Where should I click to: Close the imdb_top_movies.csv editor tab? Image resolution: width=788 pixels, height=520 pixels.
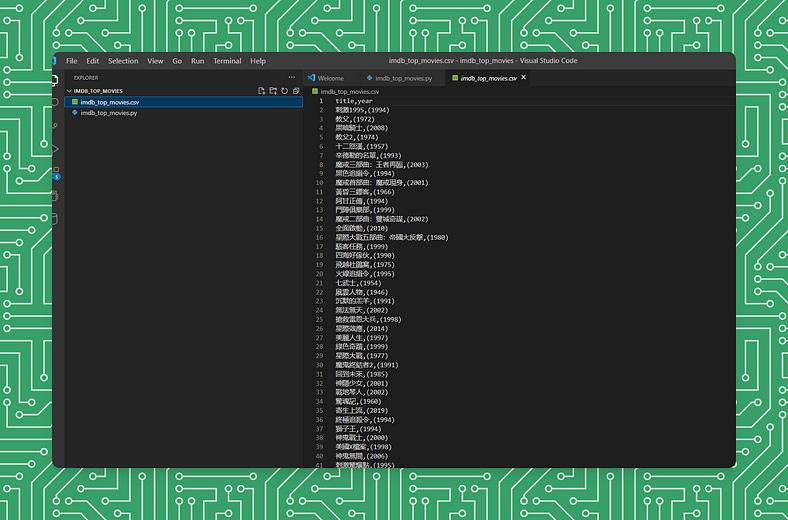(x=524, y=77)
